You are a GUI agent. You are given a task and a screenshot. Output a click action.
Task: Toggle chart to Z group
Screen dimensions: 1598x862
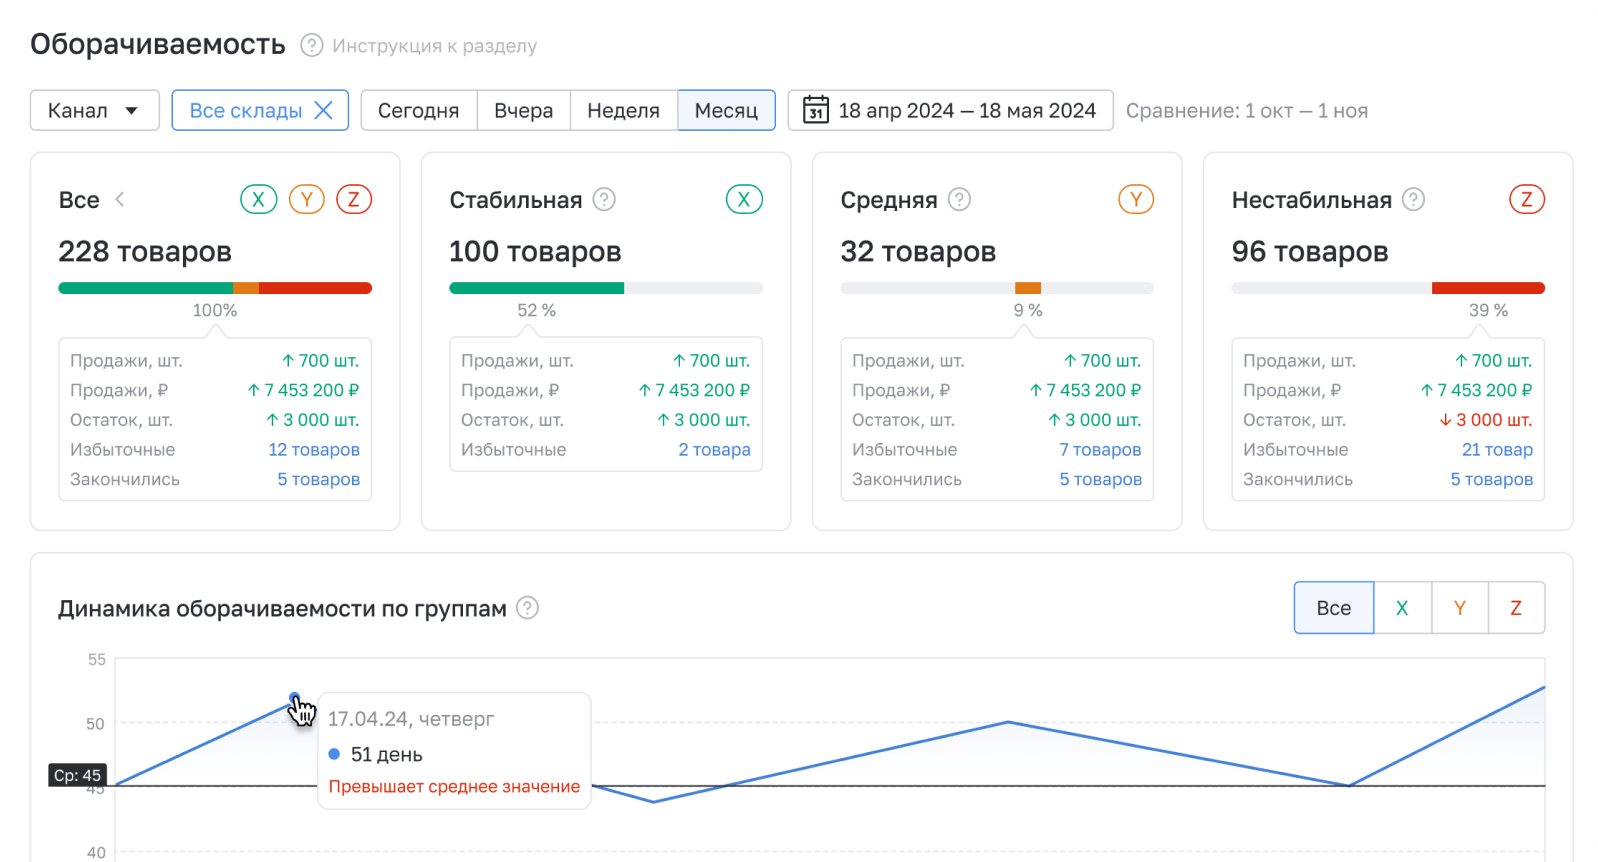point(1516,608)
